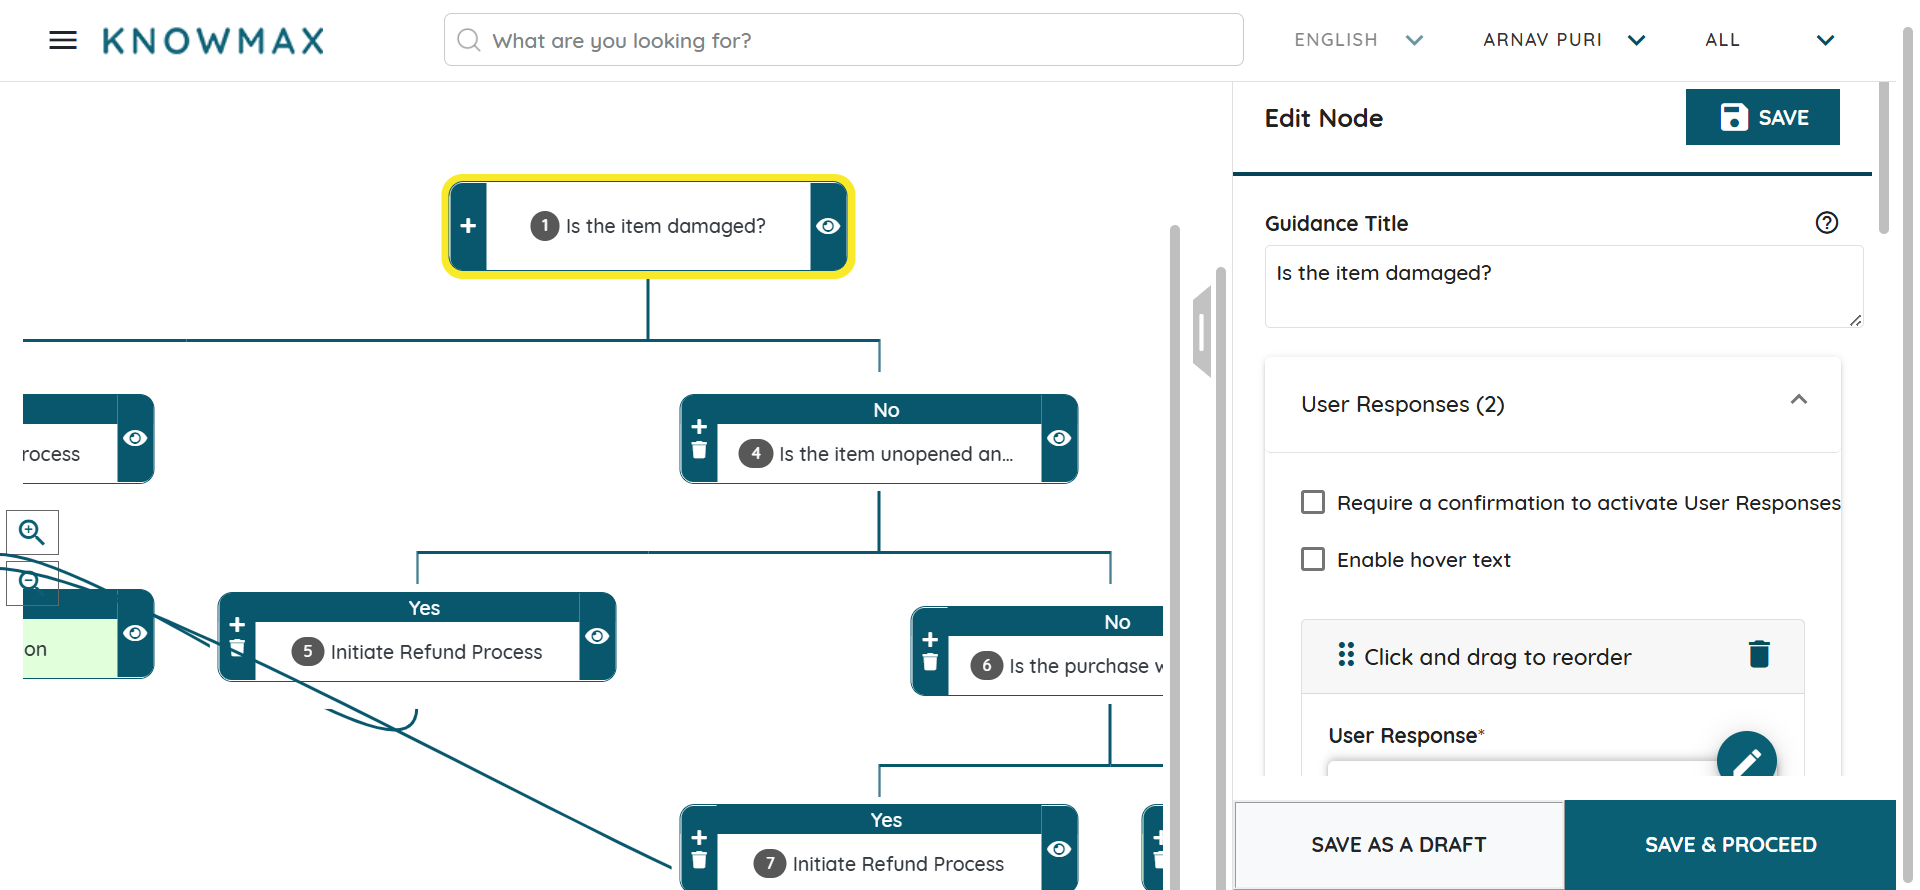This screenshot has width=1920, height=890.
Task: Delete the user response with trash icon
Action: [x=1759, y=655]
